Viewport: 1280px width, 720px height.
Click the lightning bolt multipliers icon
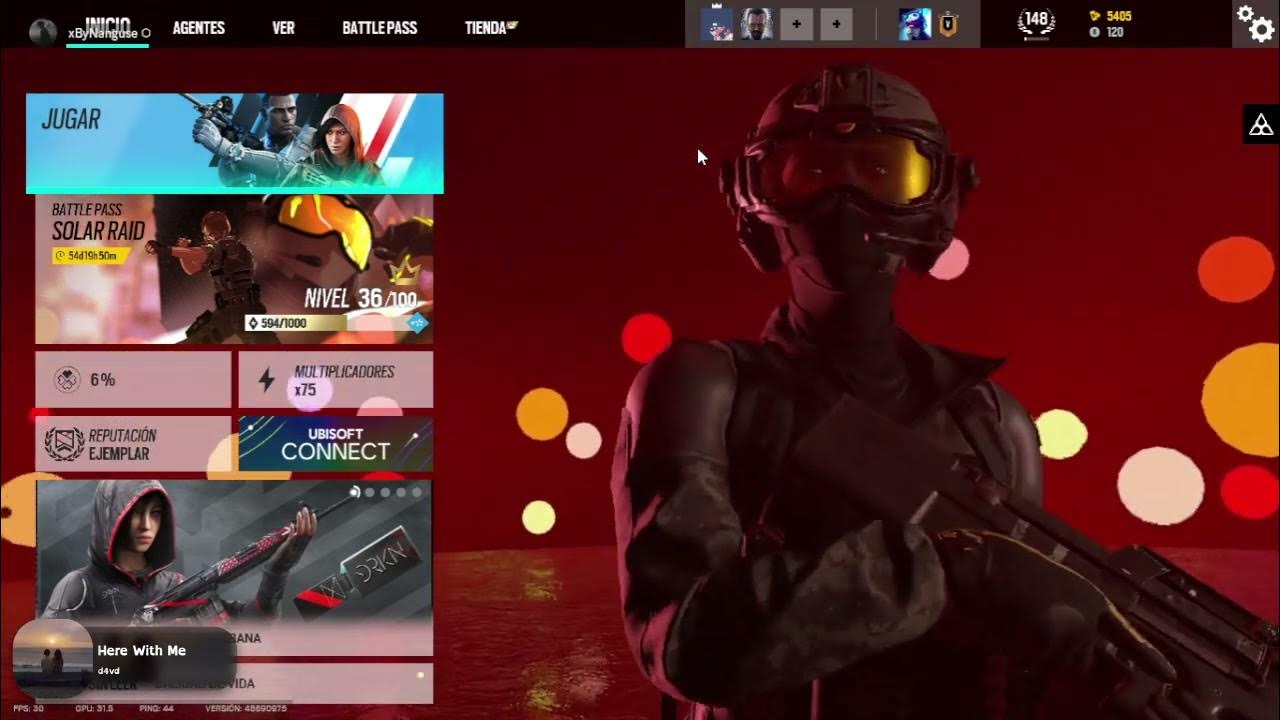[267, 379]
